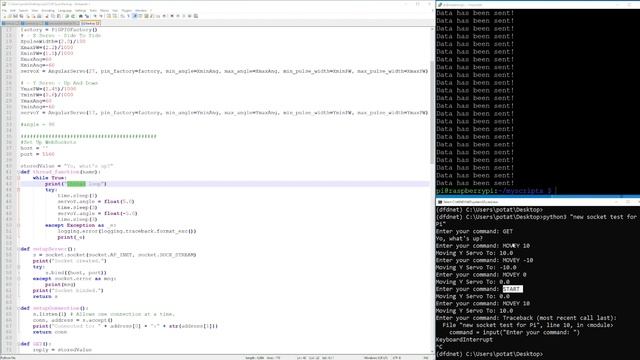
Task: Toggle show all characters icon
Action: (x=128, y=16)
